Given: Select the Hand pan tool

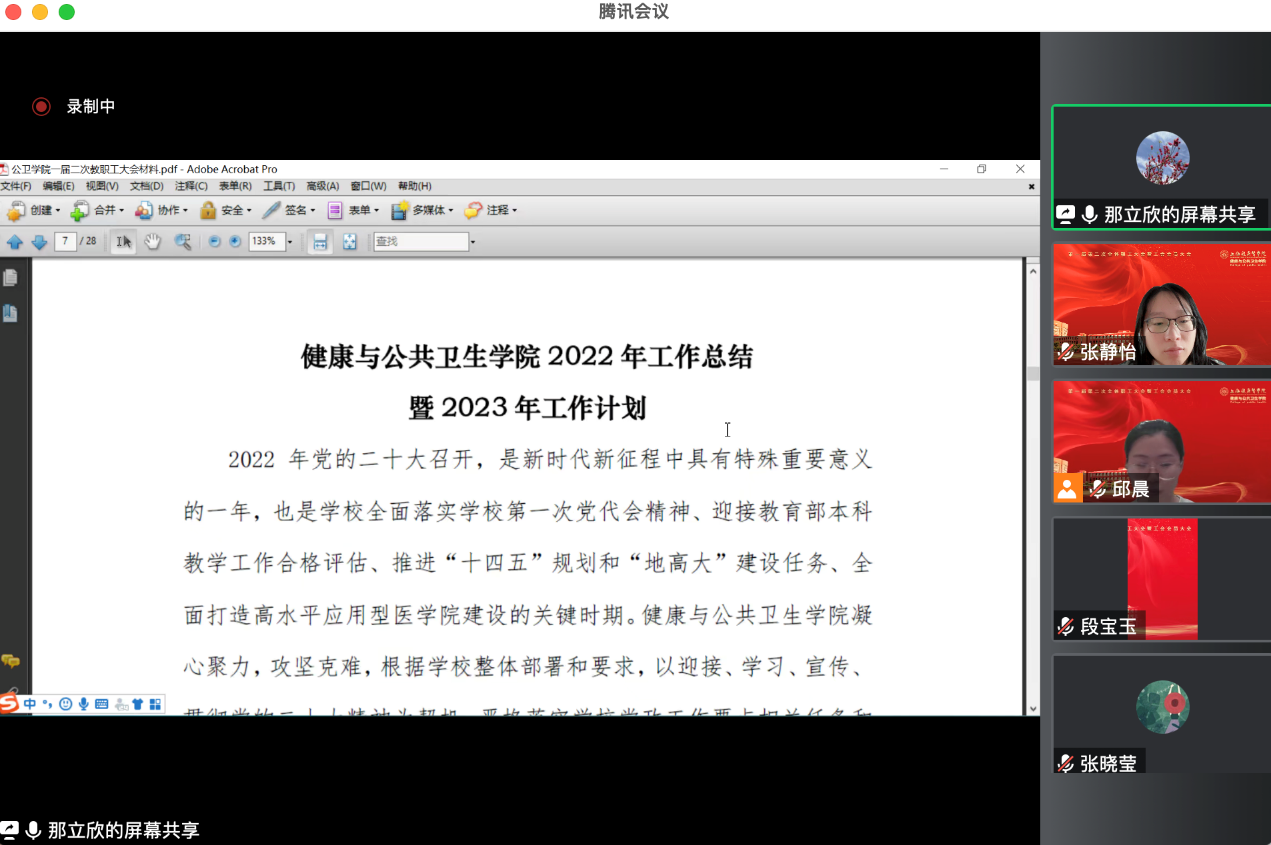Looking at the screenshot, I should click(153, 241).
